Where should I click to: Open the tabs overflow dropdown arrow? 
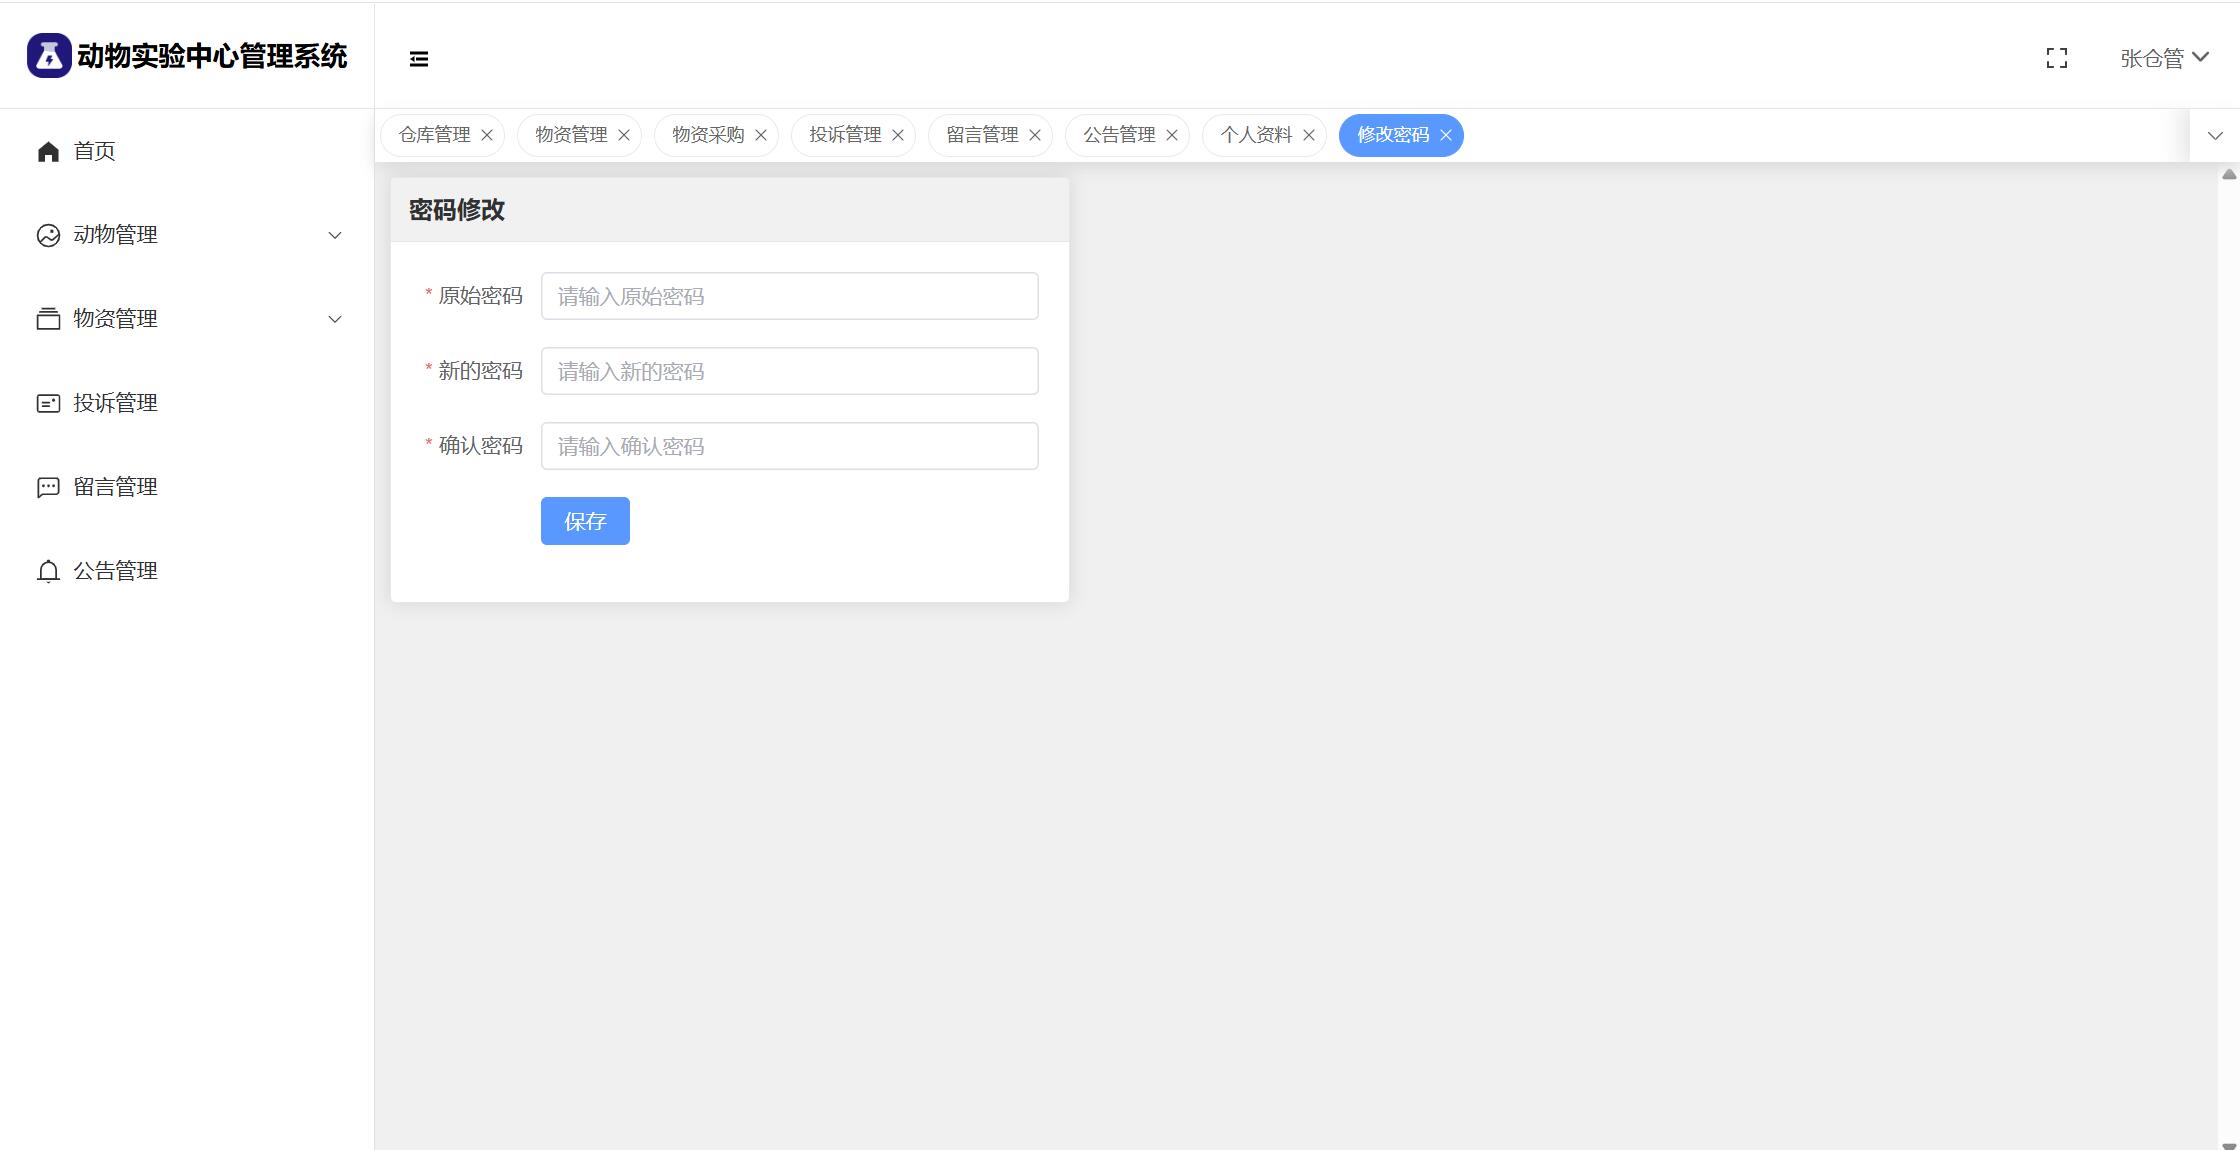click(x=2215, y=135)
